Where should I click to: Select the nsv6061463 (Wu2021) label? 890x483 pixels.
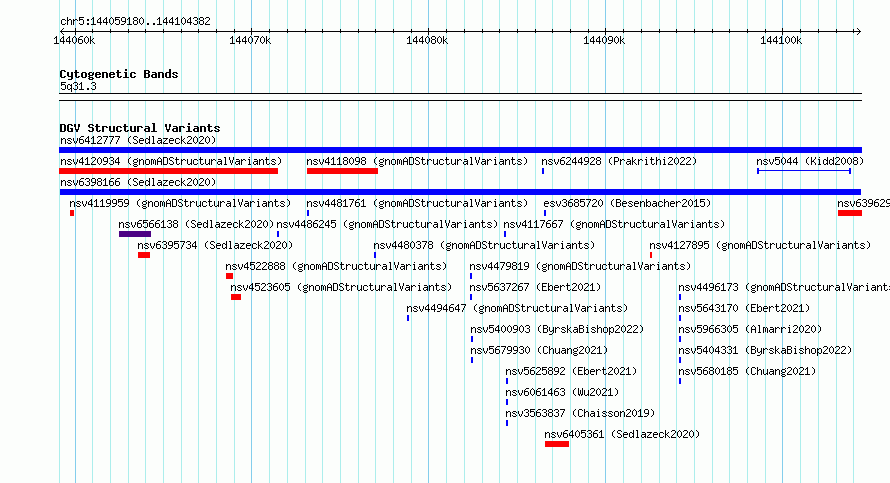point(562,392)
